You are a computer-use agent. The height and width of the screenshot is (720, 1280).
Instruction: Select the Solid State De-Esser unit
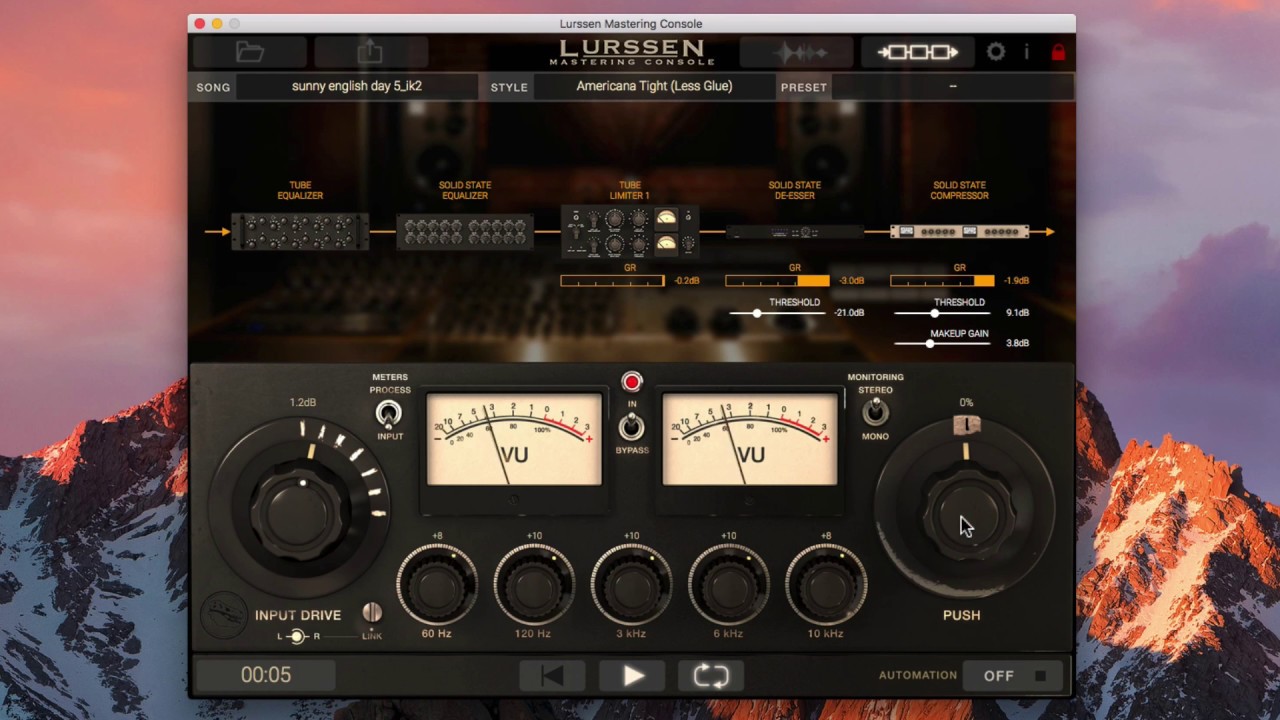(x=795, y=232)
